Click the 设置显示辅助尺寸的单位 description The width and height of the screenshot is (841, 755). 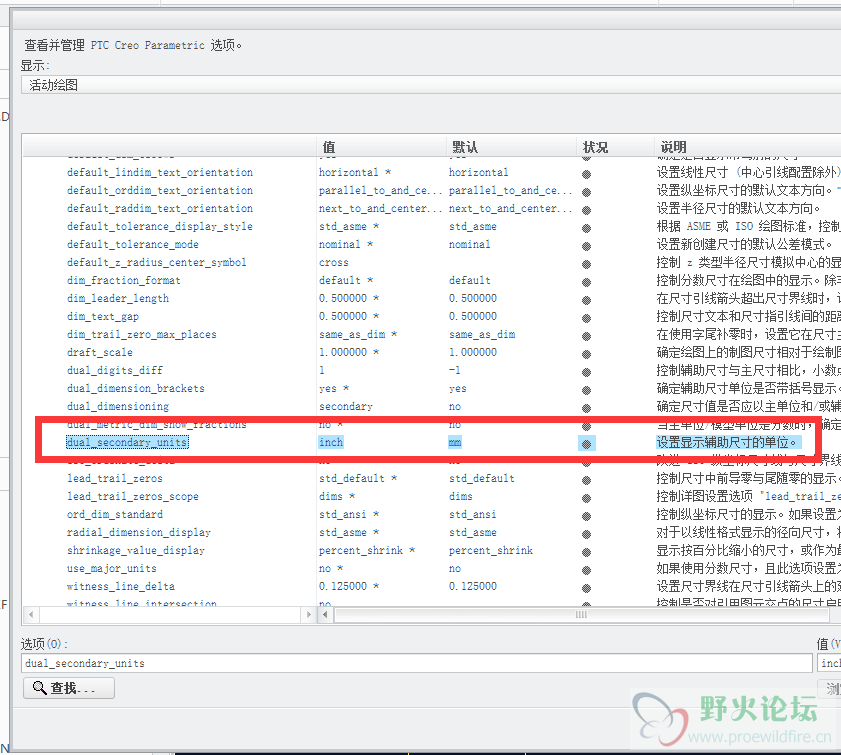(x=728, y=442)
